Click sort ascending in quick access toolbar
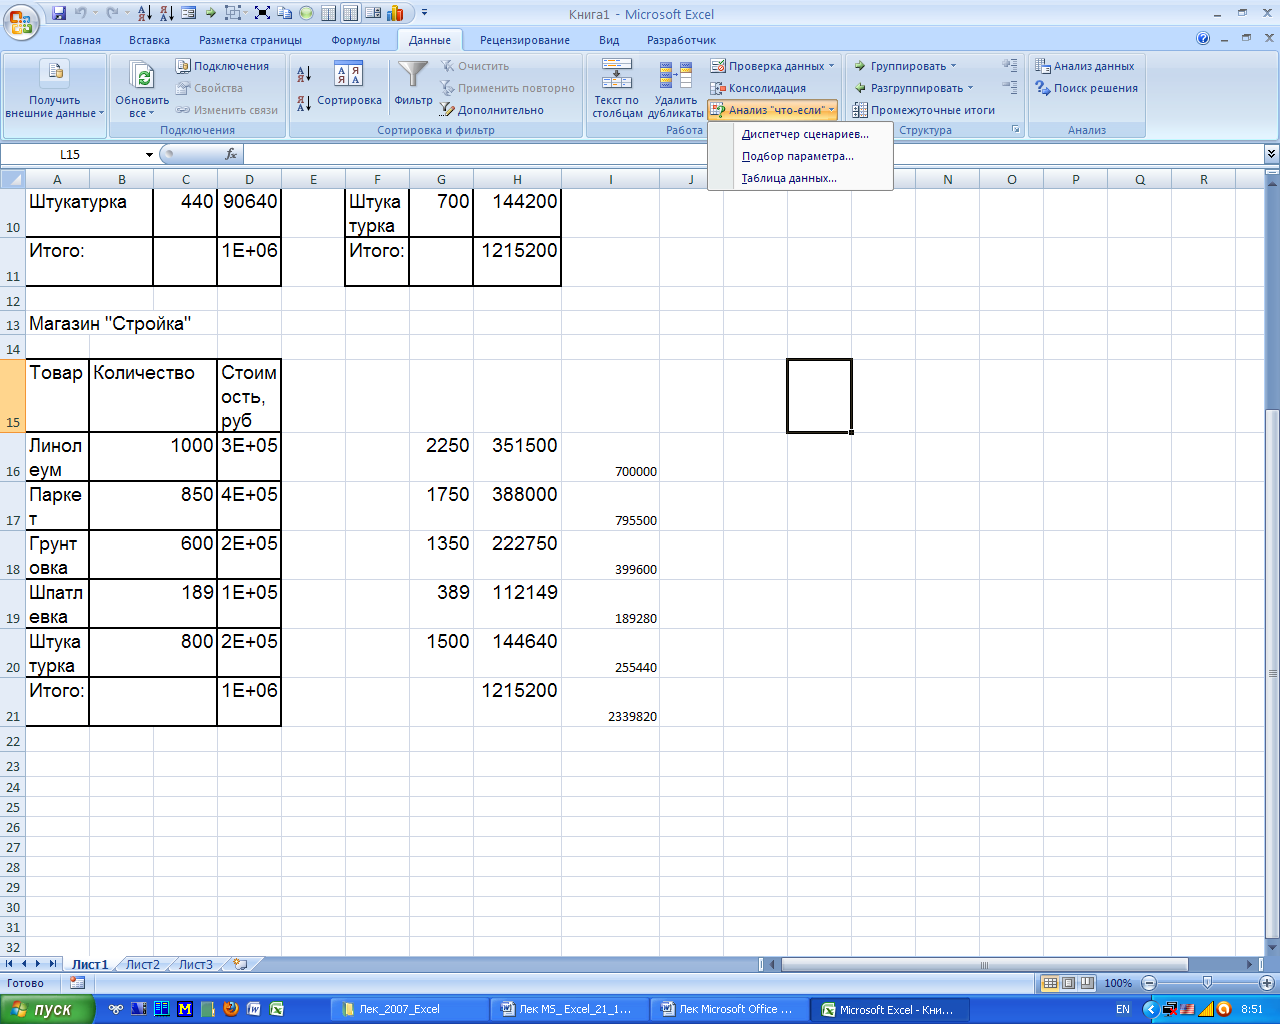1280x1024 pixels. pos(144,13)
